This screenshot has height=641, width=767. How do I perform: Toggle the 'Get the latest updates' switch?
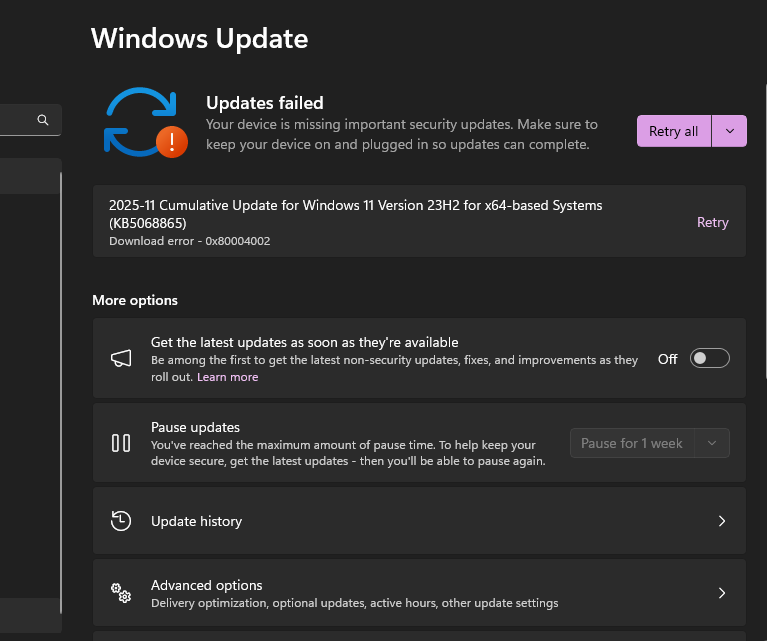point(709,359)
